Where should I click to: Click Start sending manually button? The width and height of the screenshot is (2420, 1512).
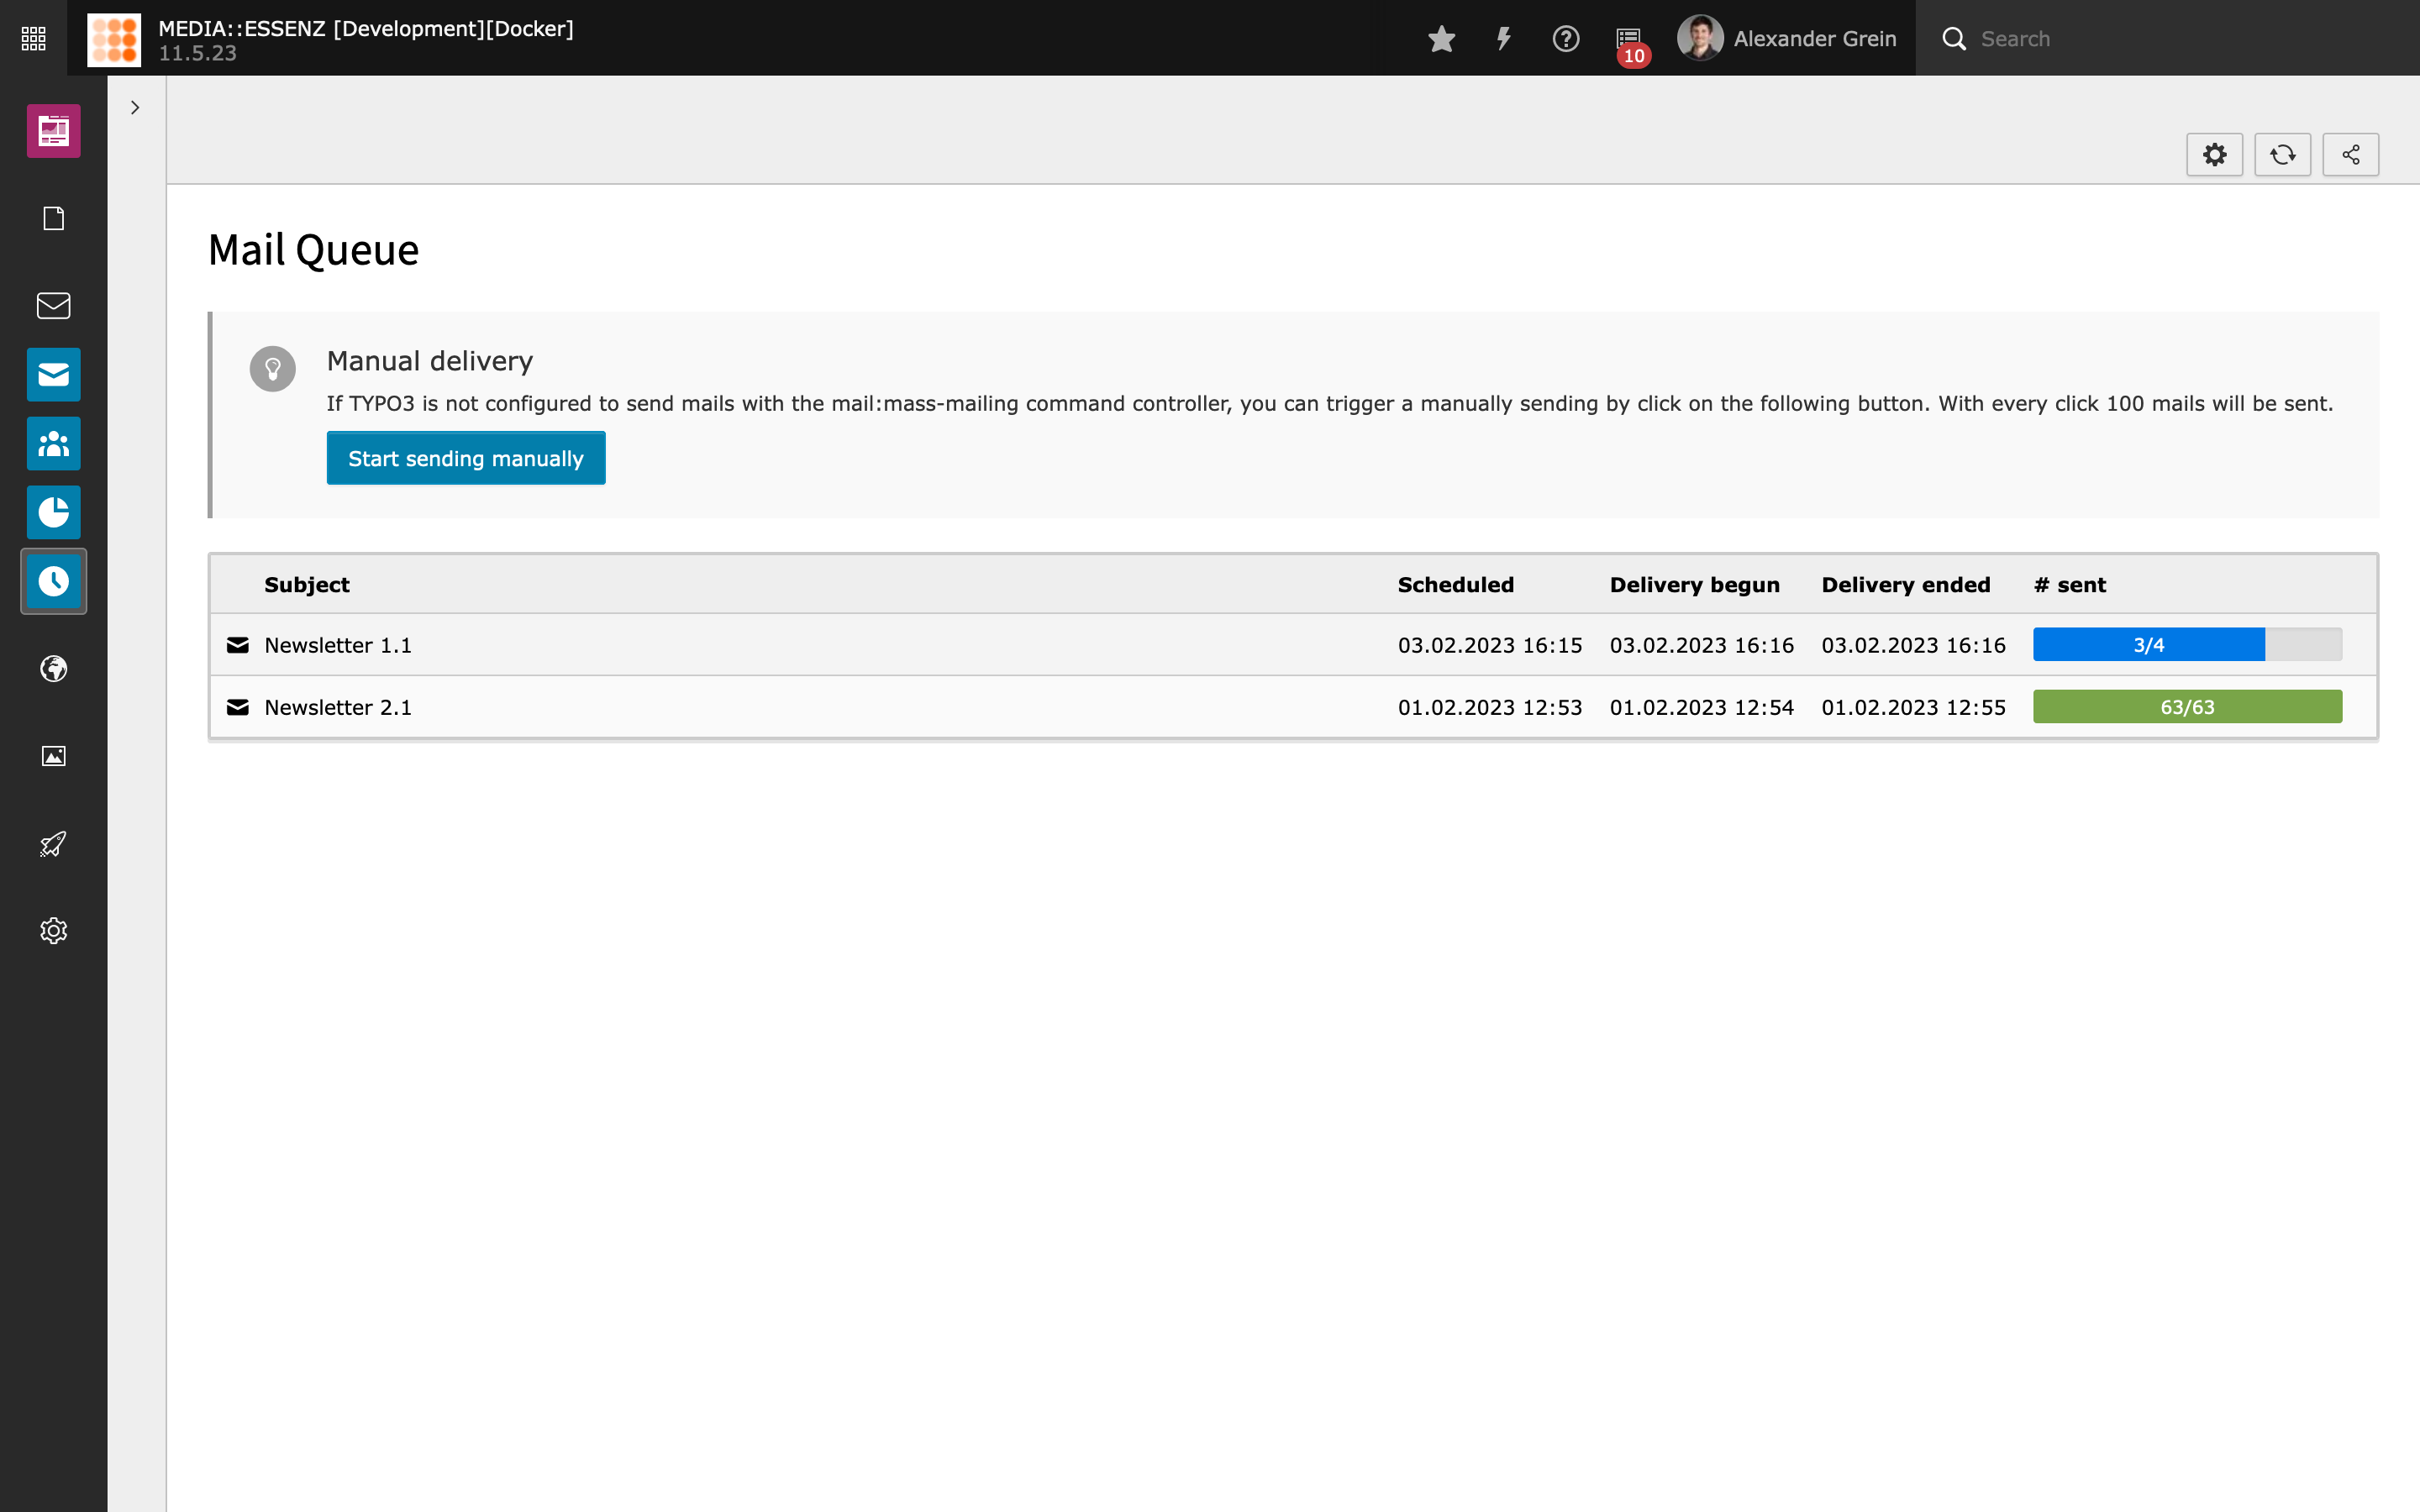pyautogui.click(x=465, y=458)
